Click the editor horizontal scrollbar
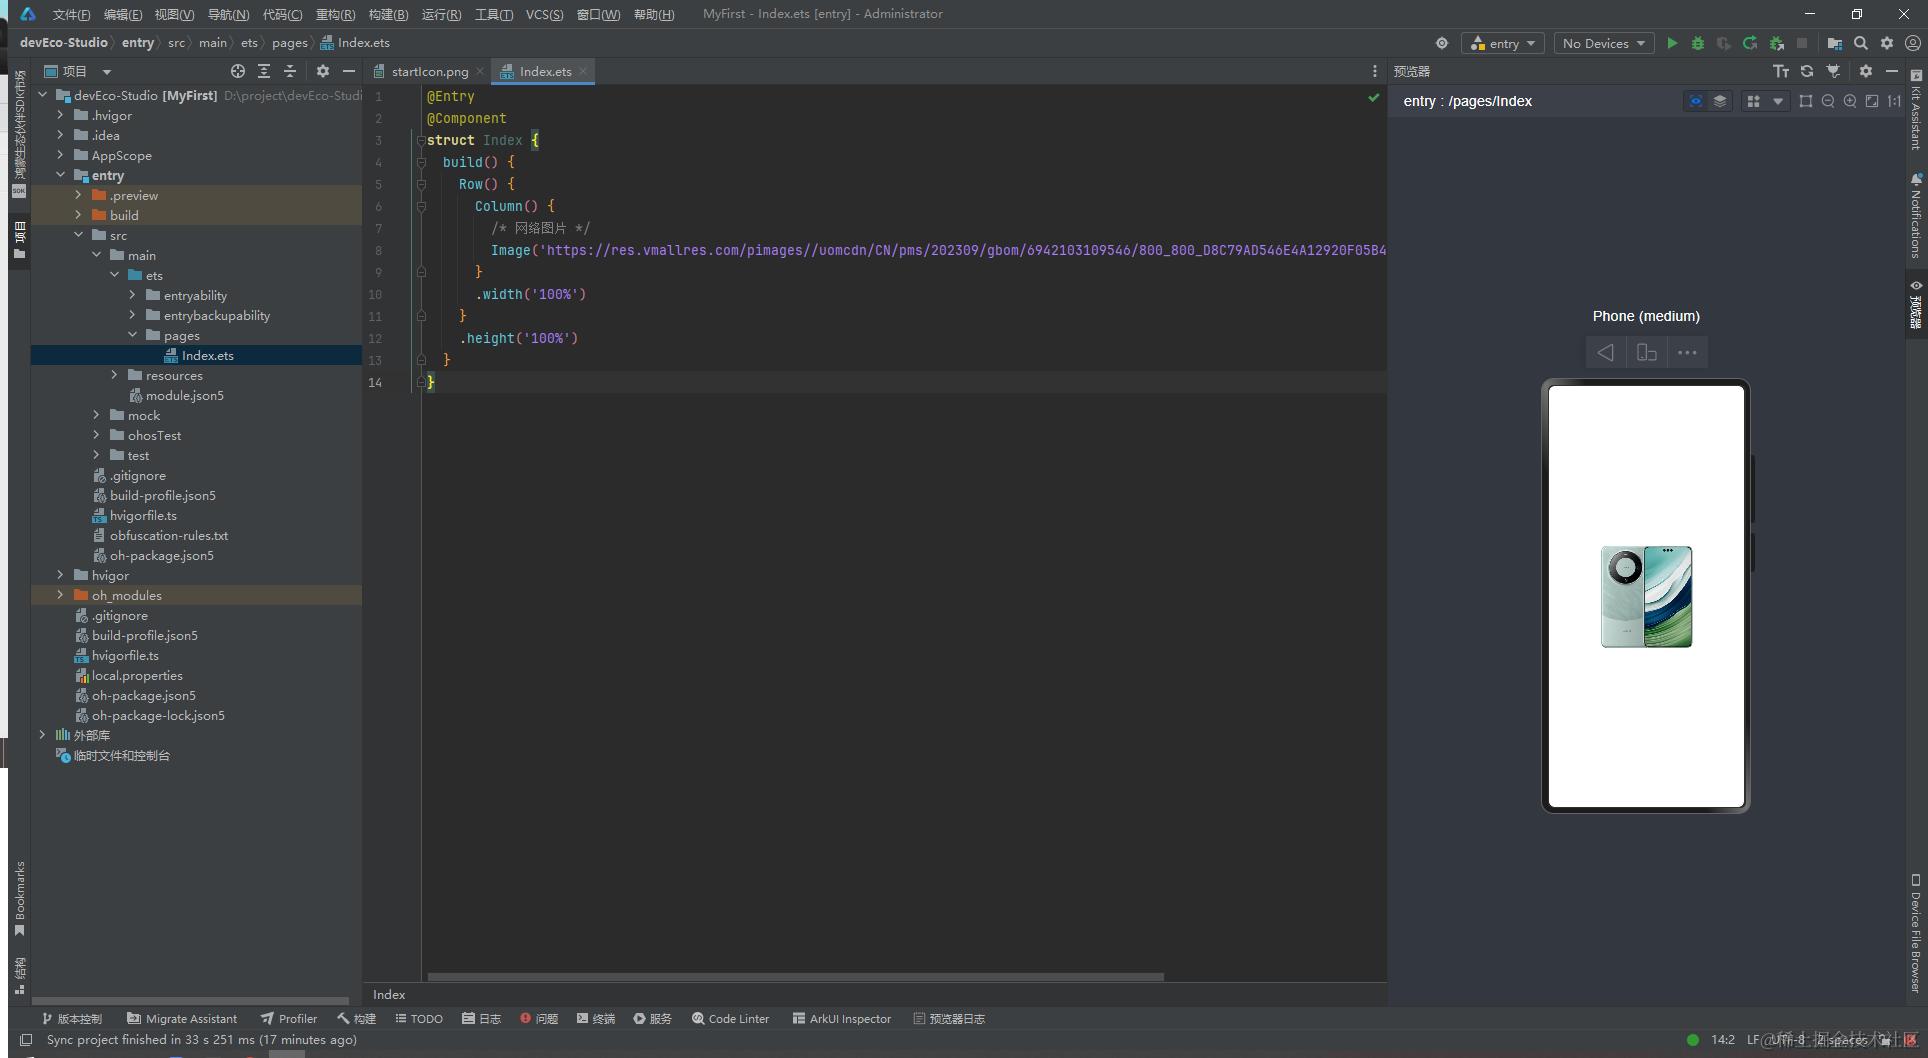The height and width of the screenshot is (1058, 1928). [795, 977]
